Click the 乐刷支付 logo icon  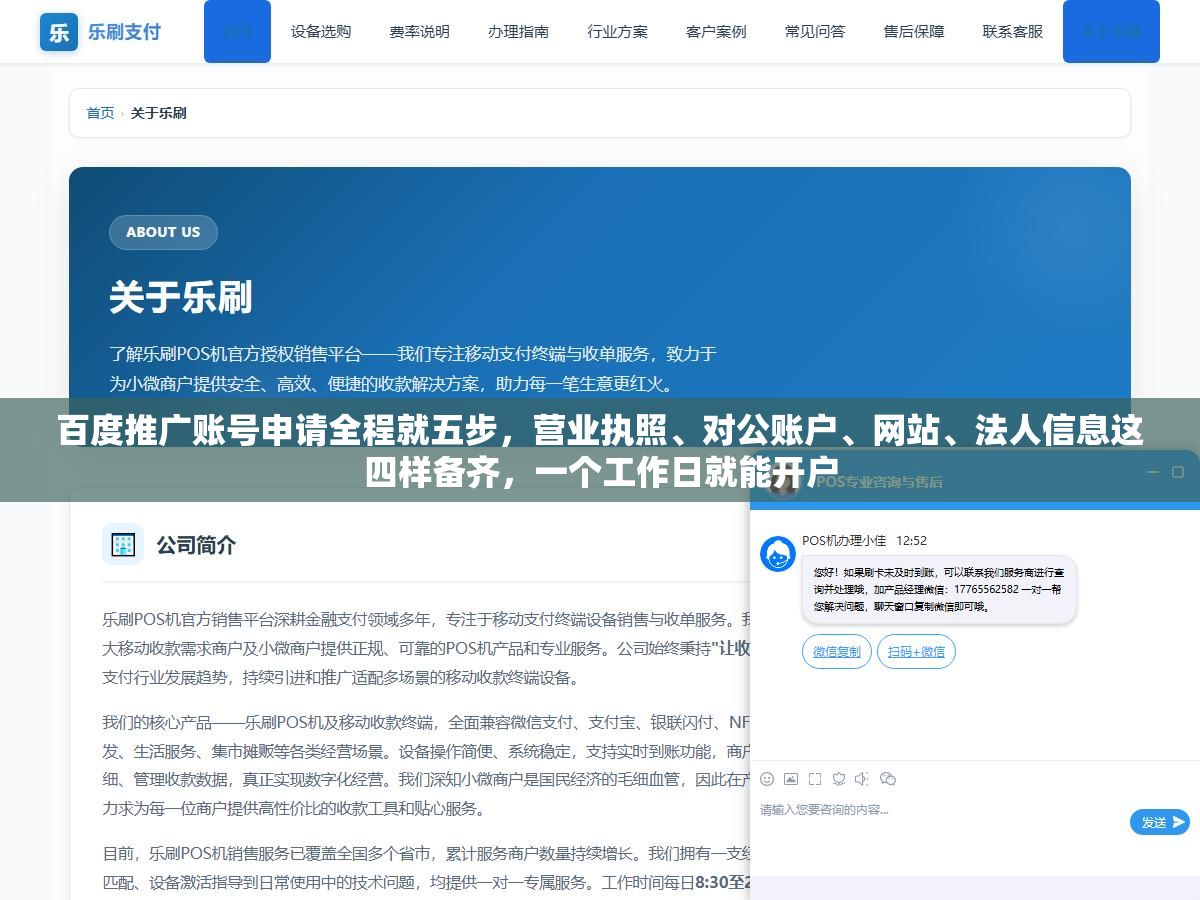pos(59,32)
